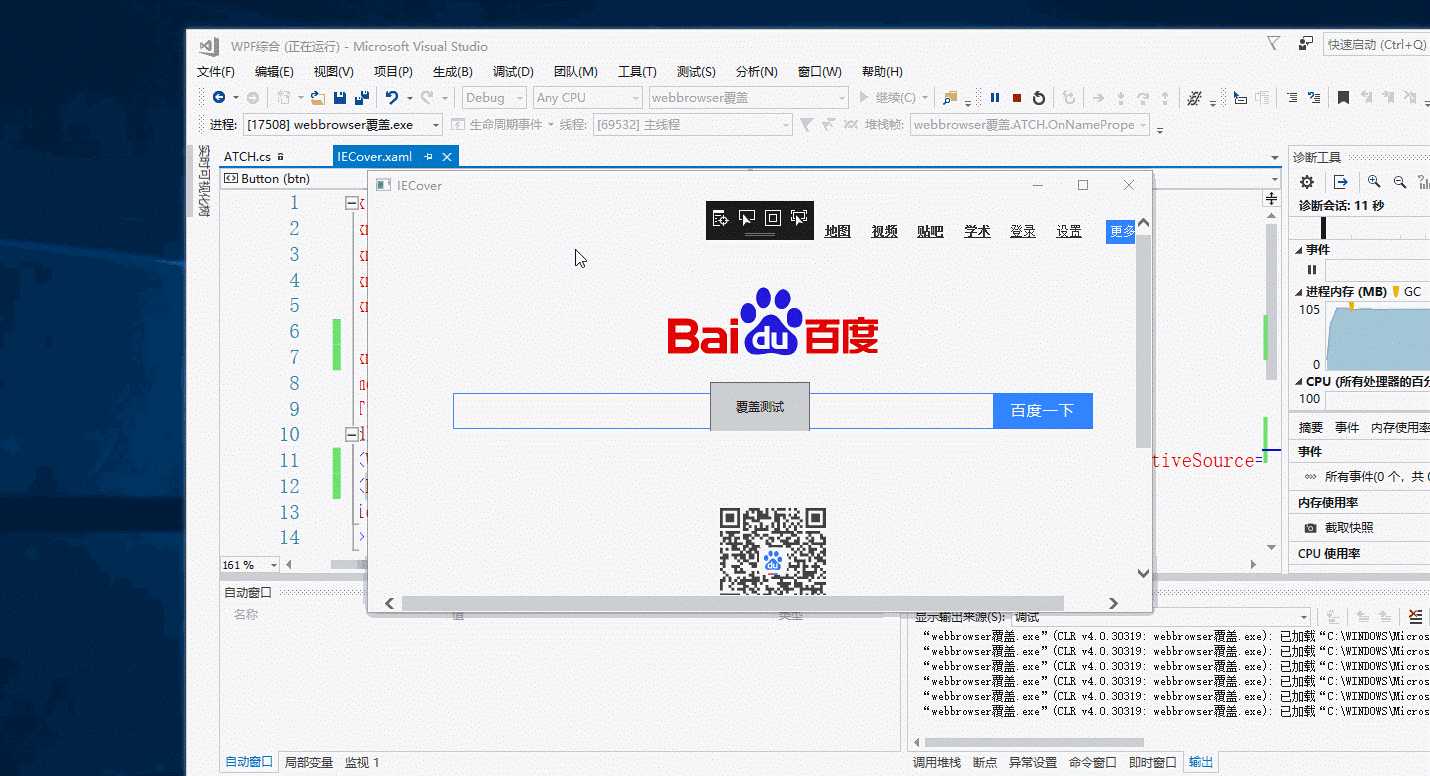
Task: Collapse the XAML code region at line 1
Action: point(351,203)
